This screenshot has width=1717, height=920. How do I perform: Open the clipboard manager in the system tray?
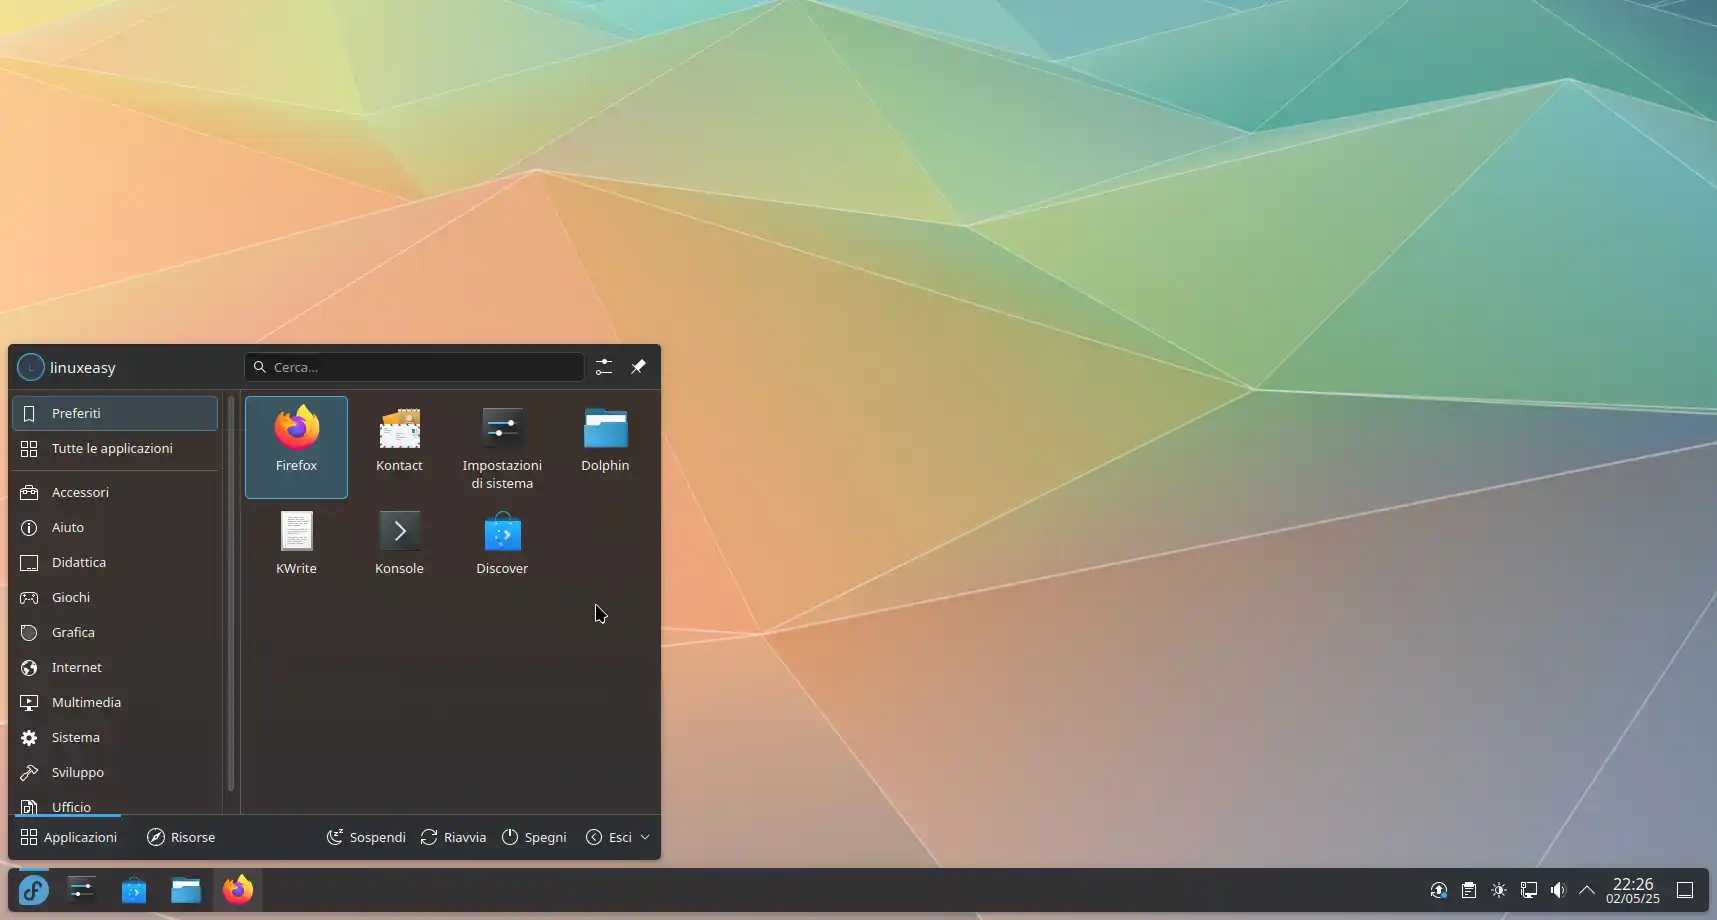click(x=1468, y=890)
